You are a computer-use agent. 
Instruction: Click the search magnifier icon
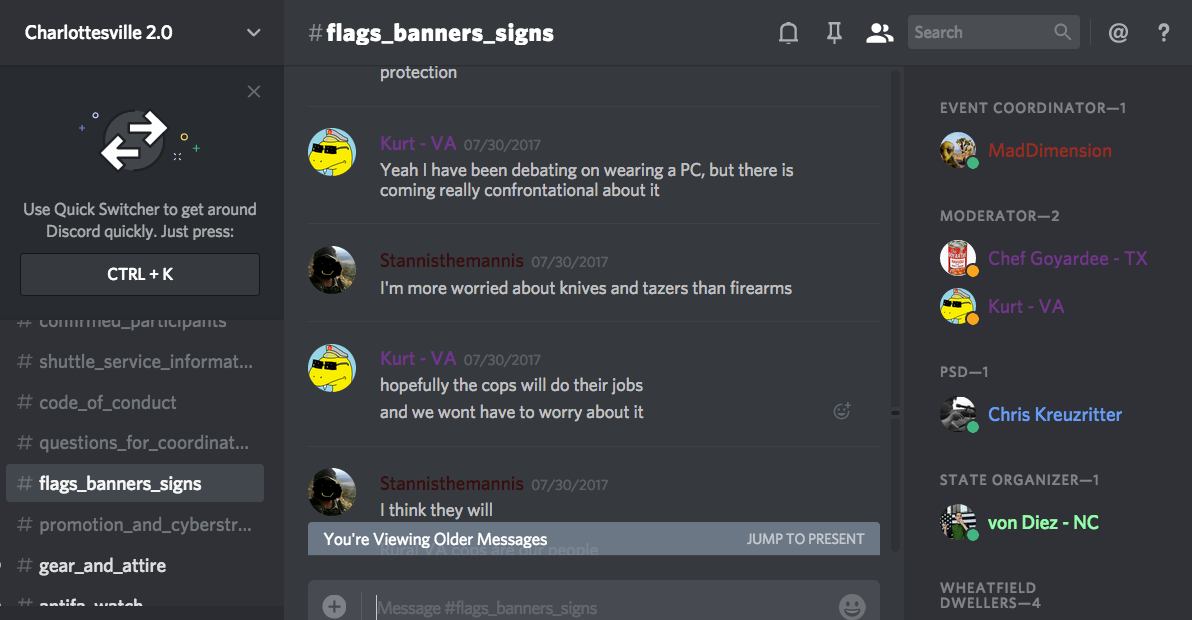tap(1062, 32)
